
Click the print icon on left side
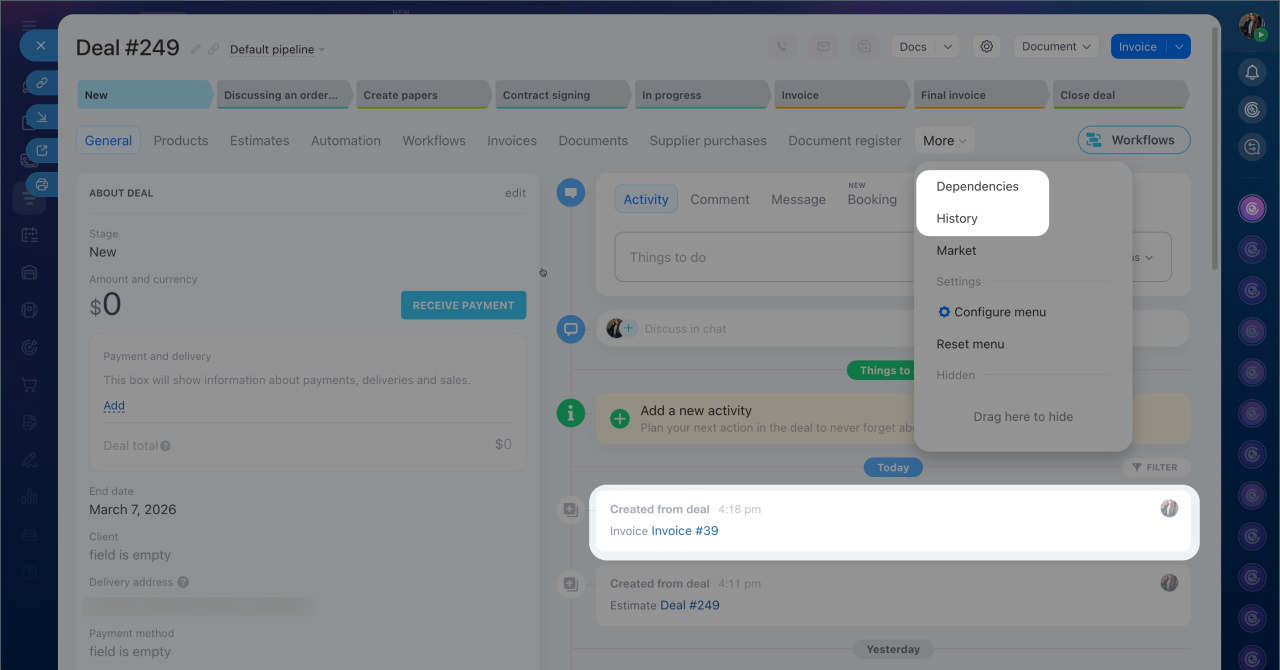coord(41,184)
